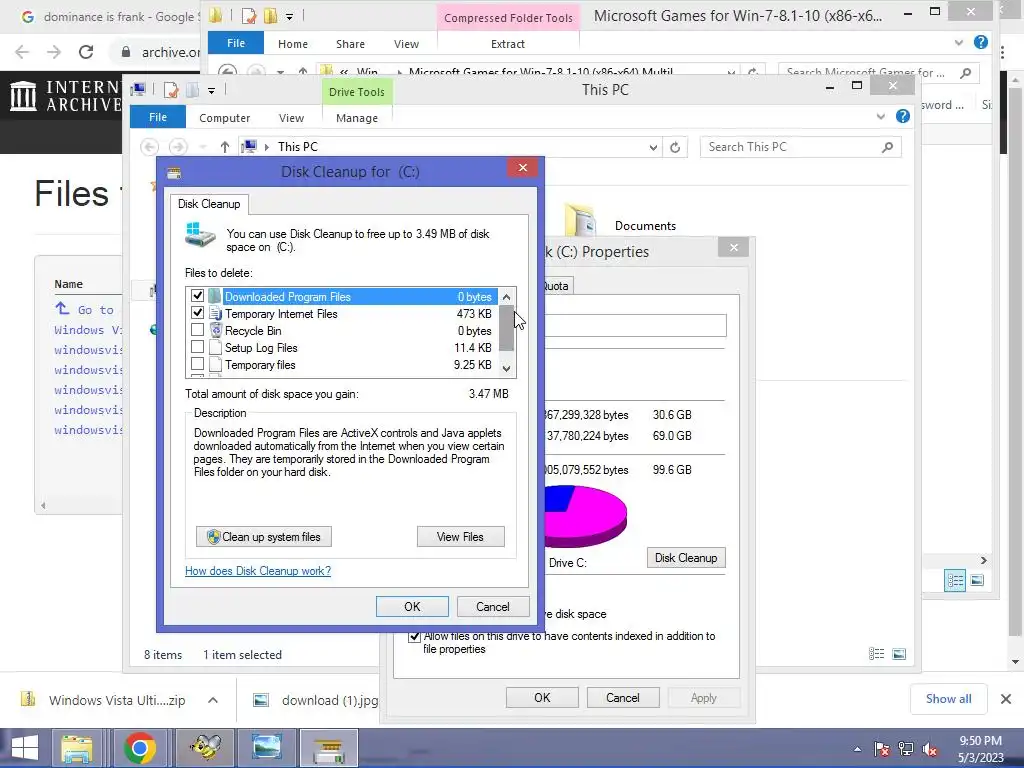Open File Explorer from the taskbar

77,748
